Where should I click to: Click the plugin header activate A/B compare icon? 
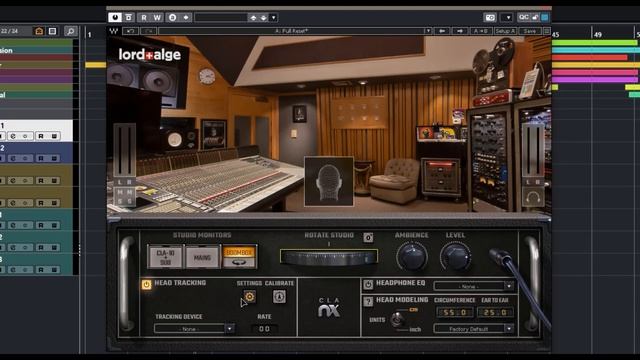pos(173,18)
